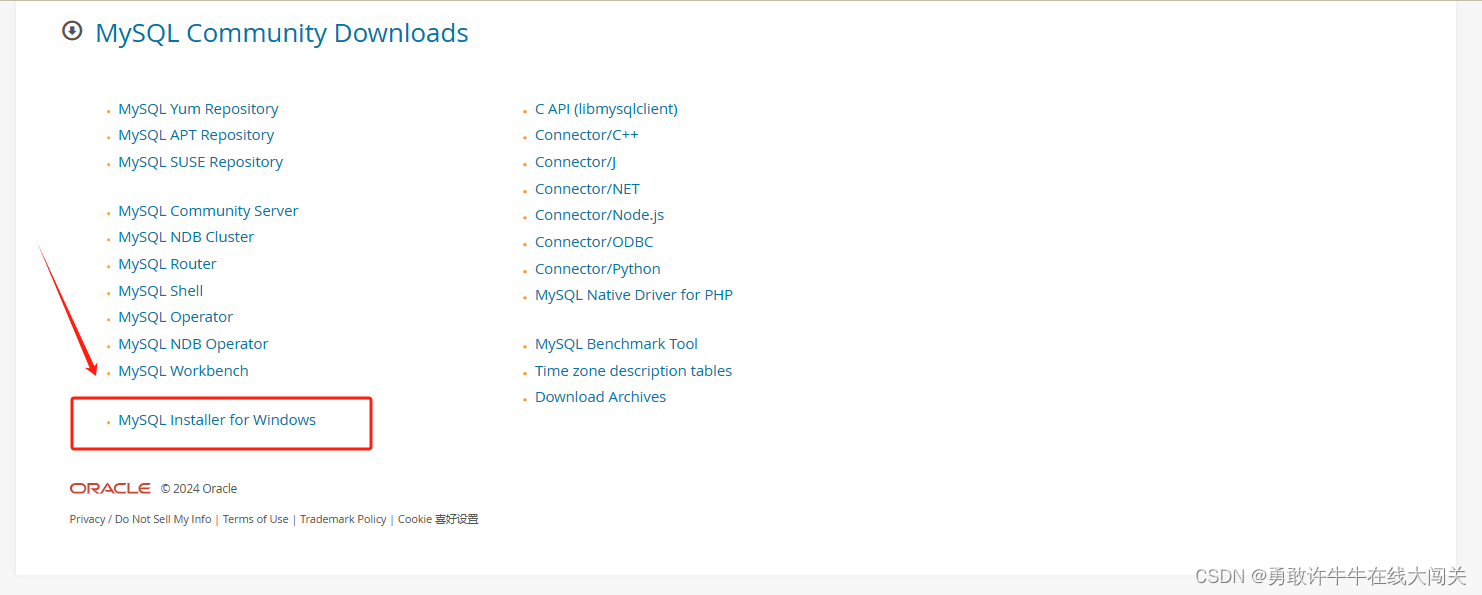1482x595 pixels.
Task: Open Connector/J link
Action: click(575, 162)
